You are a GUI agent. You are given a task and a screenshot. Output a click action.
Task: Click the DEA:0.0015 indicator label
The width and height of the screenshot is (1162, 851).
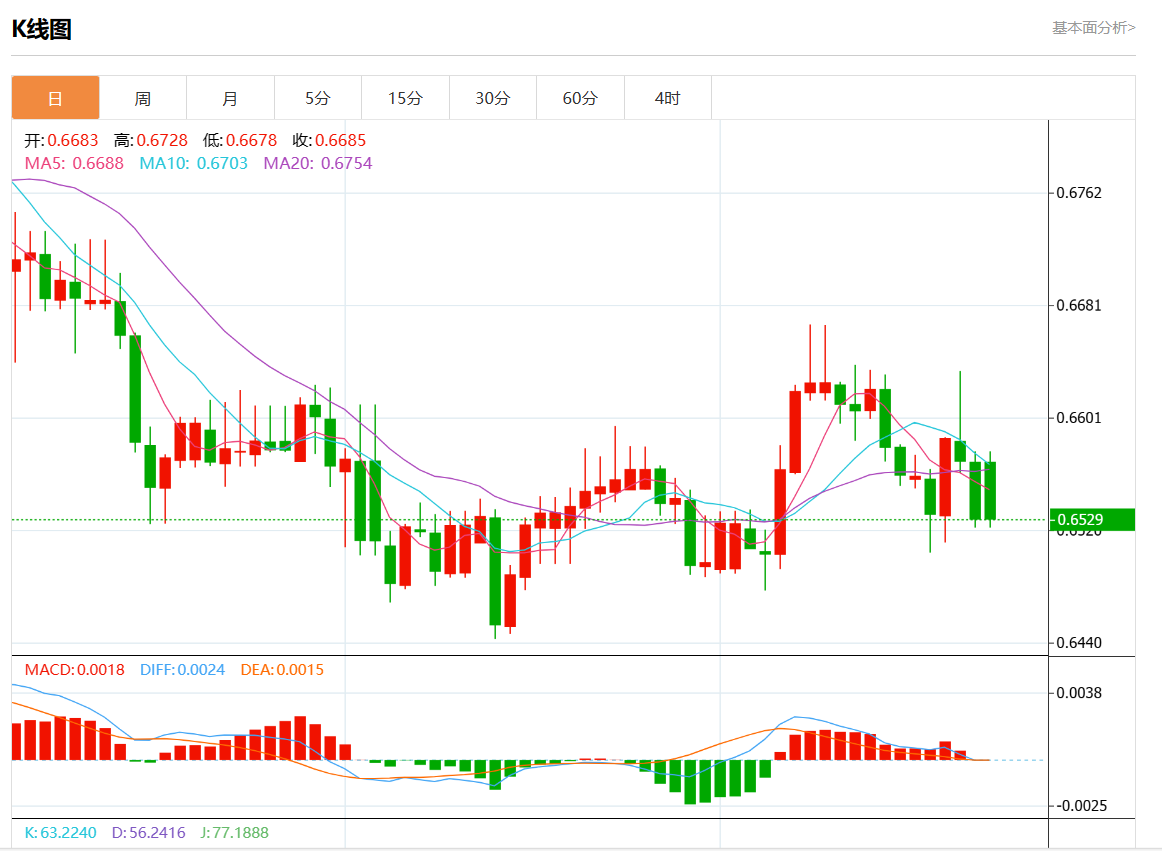pos(282,670)
